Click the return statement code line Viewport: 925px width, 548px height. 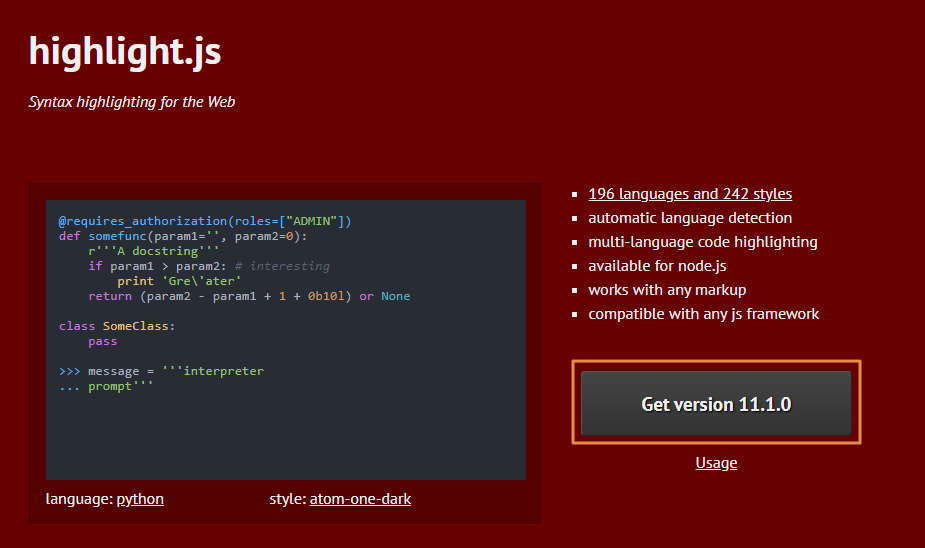click(x=249, y=296)
